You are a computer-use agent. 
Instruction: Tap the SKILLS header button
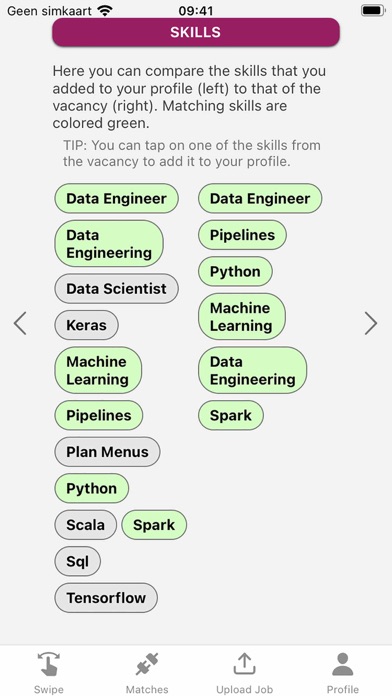196,32
